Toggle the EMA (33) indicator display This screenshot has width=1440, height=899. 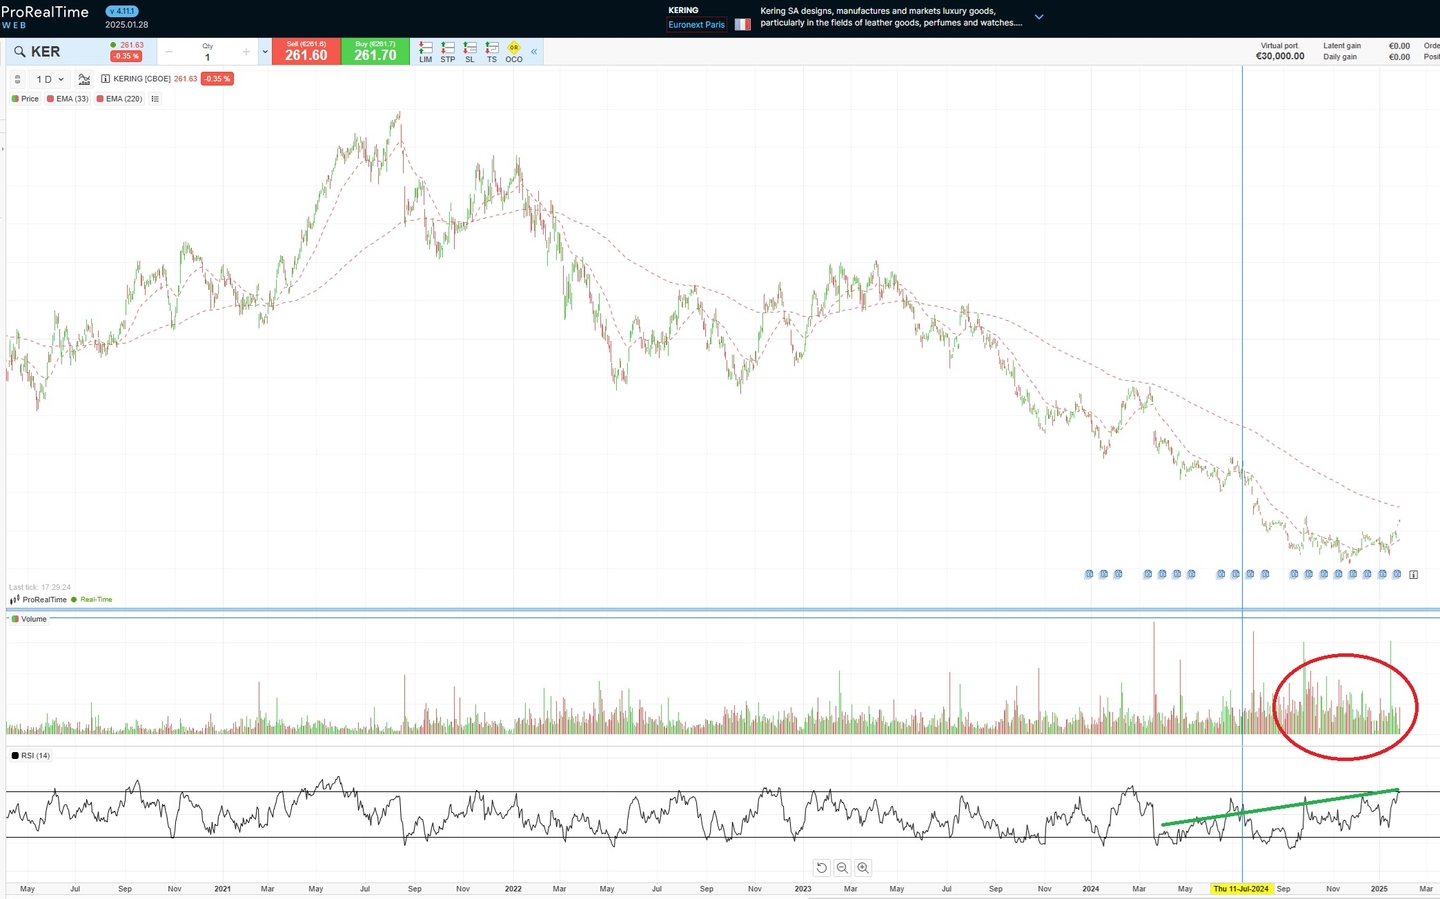66,98
